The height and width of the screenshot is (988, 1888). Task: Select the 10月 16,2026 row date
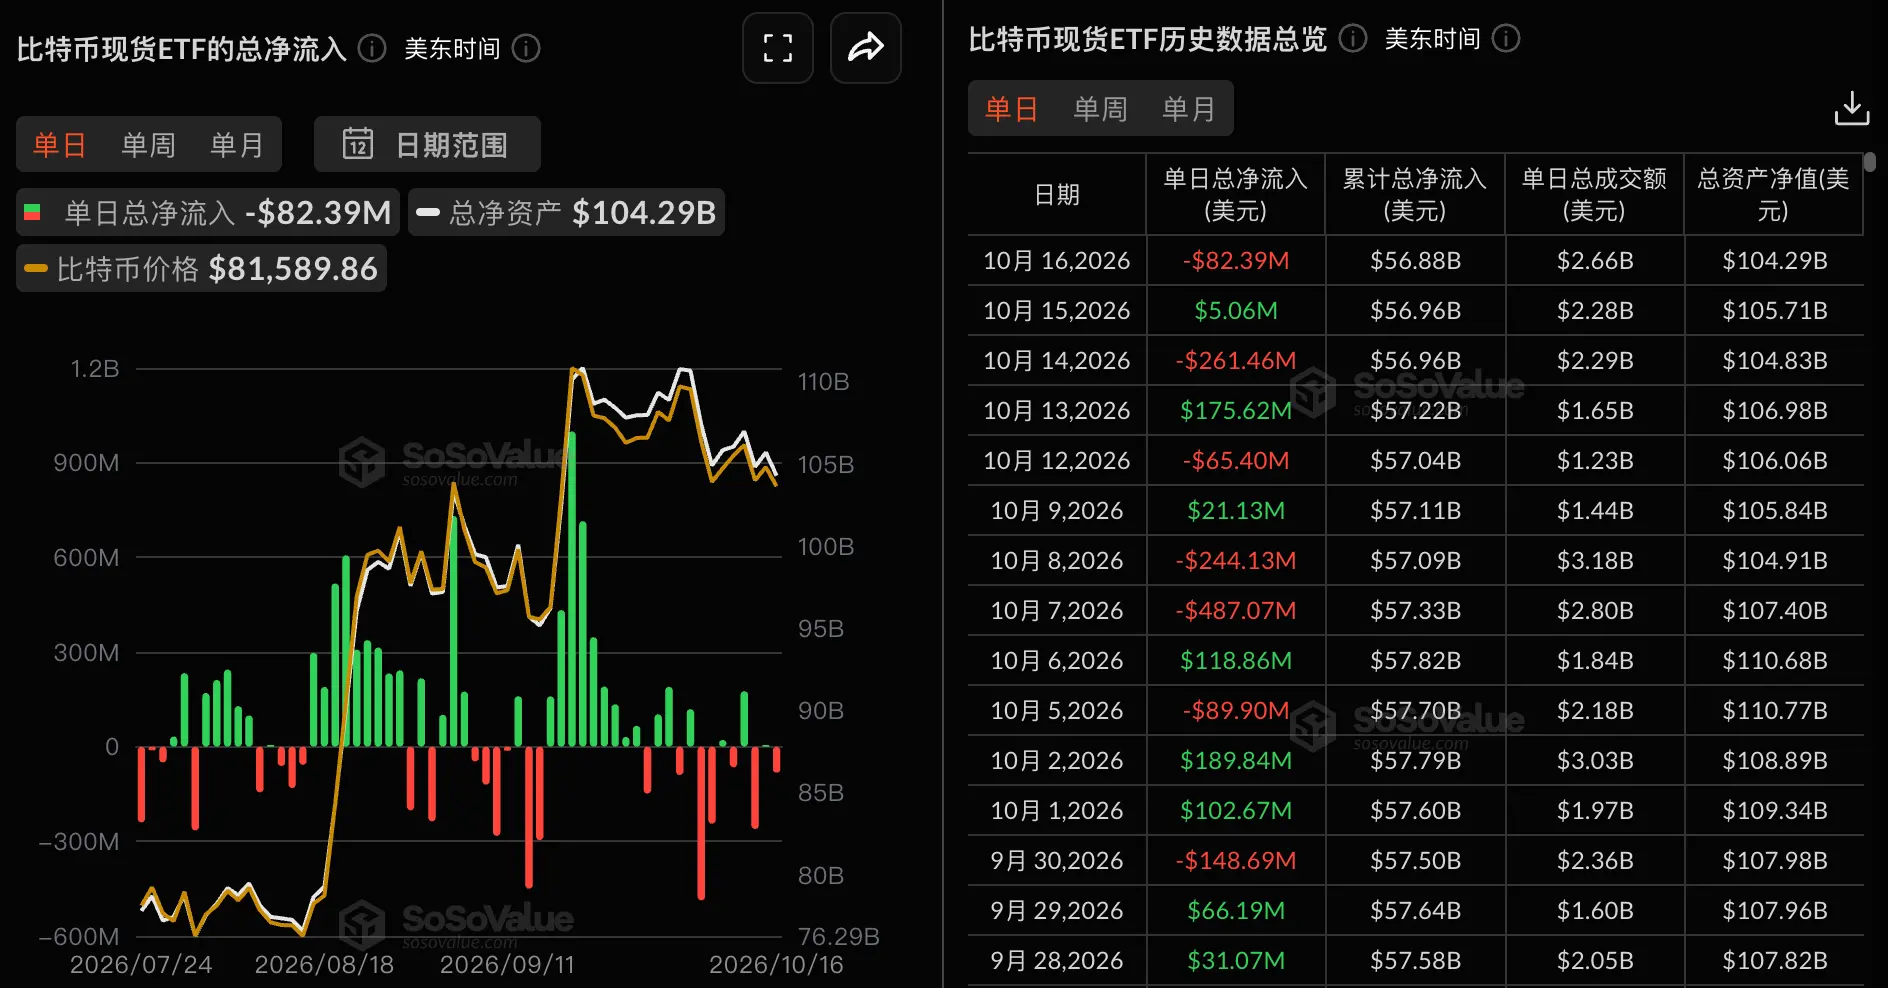1057,260
